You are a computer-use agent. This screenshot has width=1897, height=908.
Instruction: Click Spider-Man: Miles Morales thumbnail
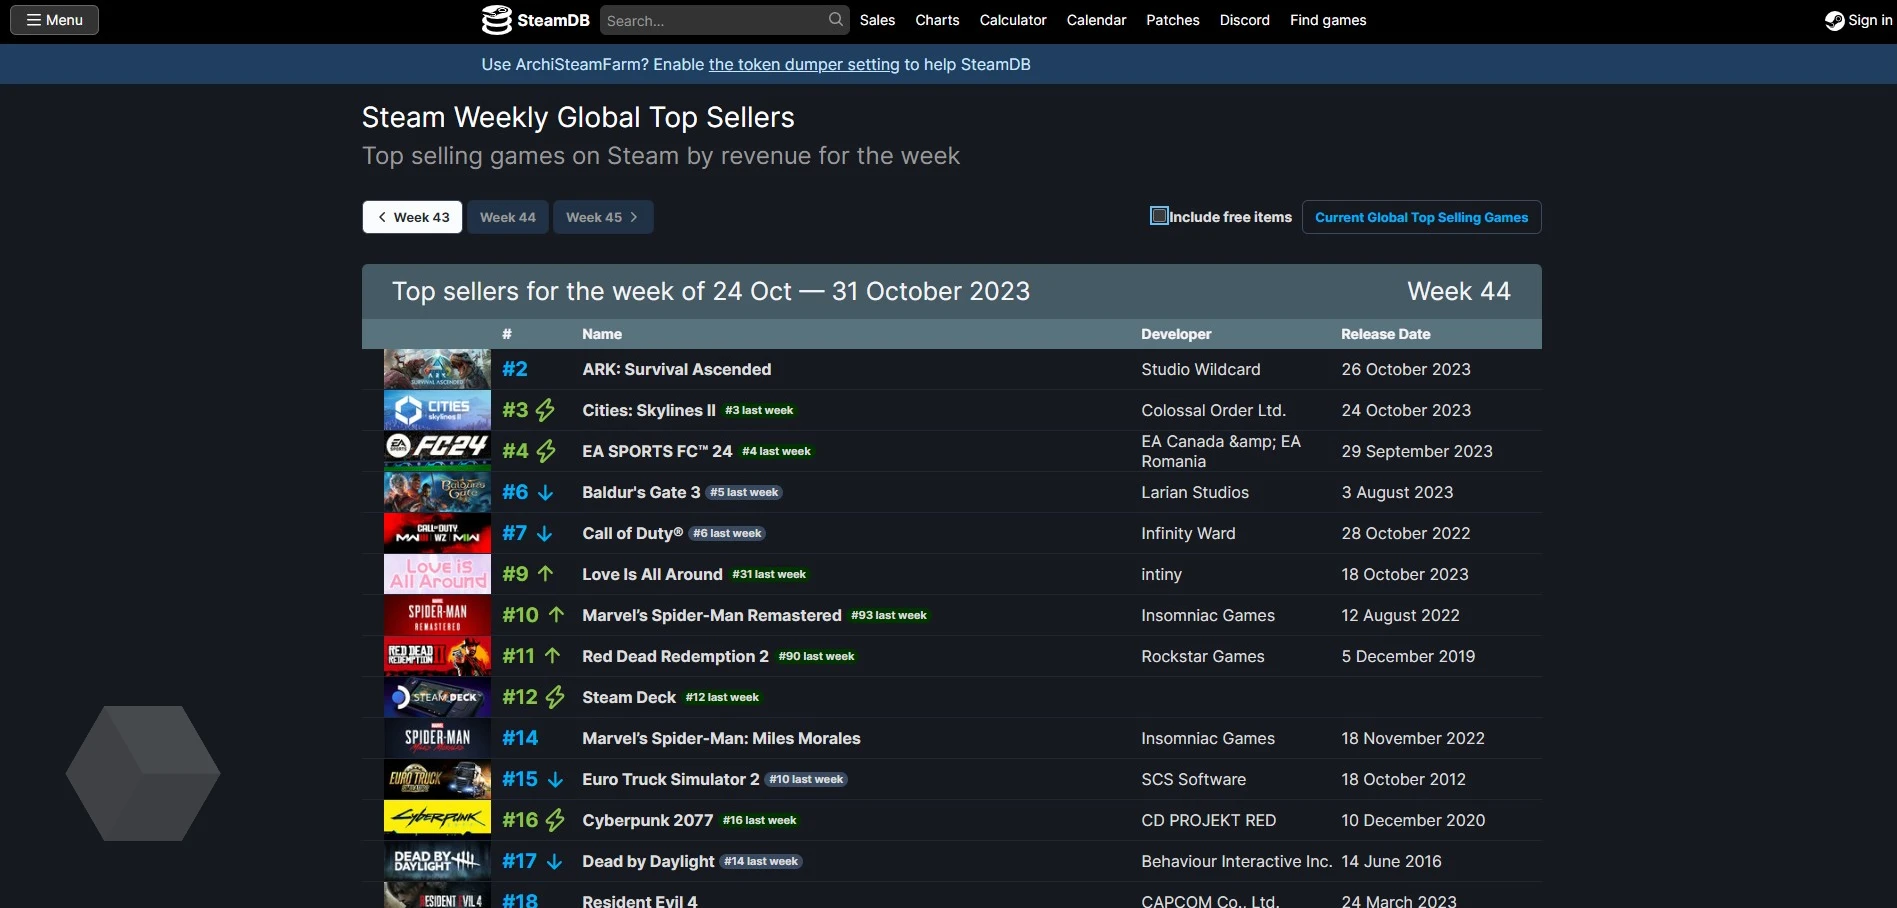pyautogui.click(x=437, y=738)
